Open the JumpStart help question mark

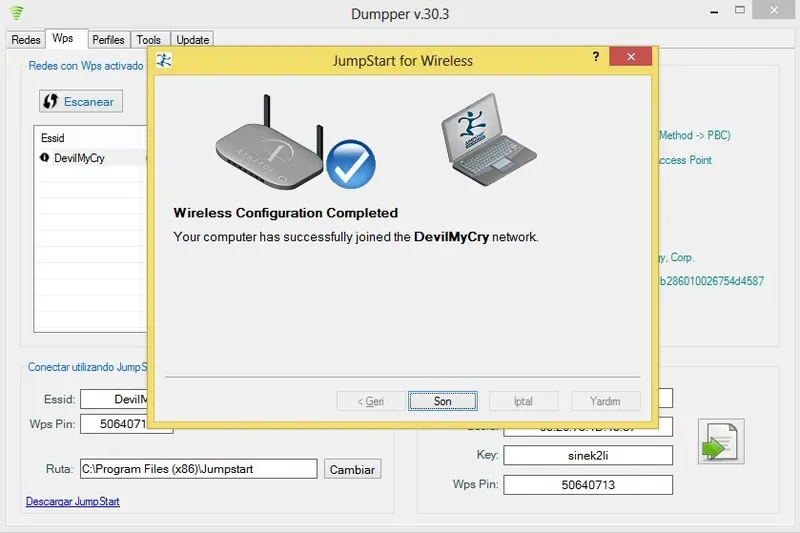coord(595,57)
